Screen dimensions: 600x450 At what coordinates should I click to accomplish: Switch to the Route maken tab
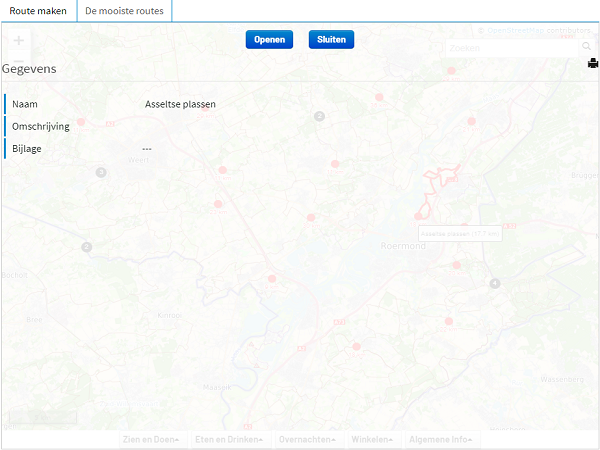coord(38,11)
